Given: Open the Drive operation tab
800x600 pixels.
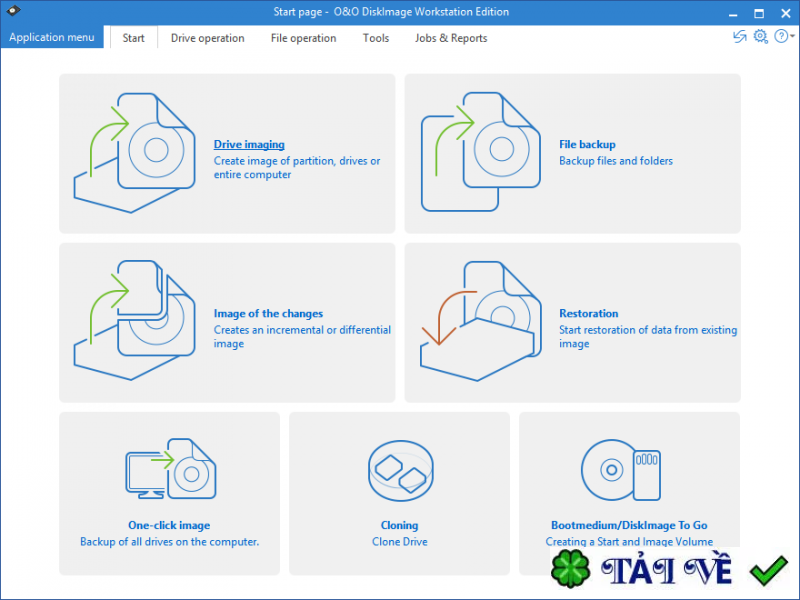Looking at the screenshot, I should click(x=207, y=38).
